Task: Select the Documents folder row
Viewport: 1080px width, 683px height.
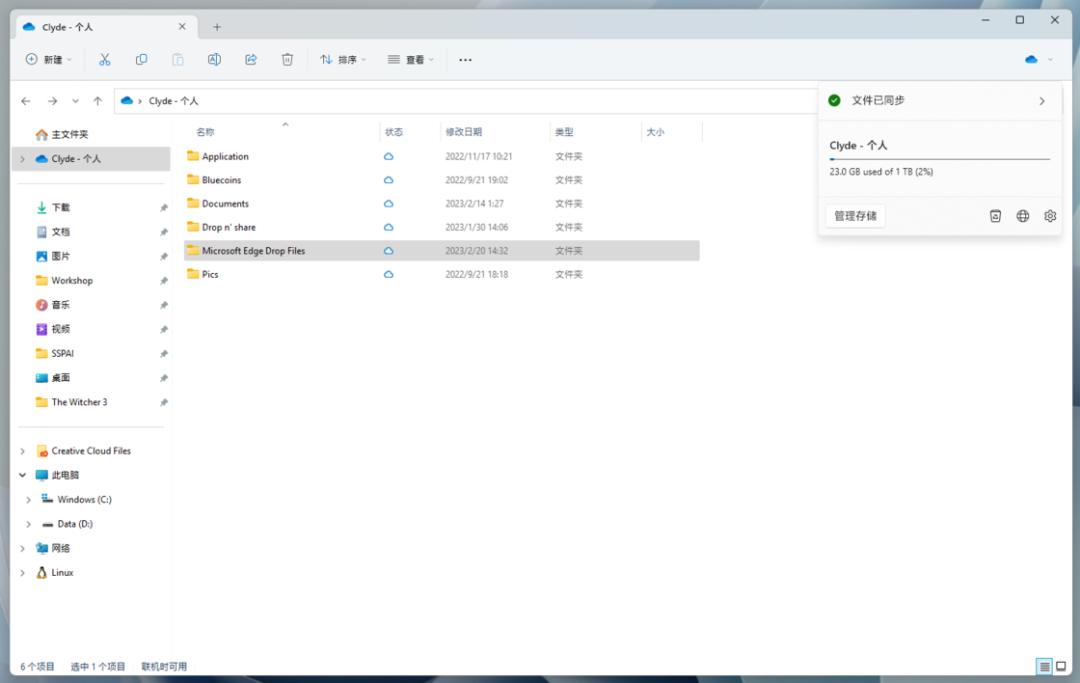Action: point(225,204)
